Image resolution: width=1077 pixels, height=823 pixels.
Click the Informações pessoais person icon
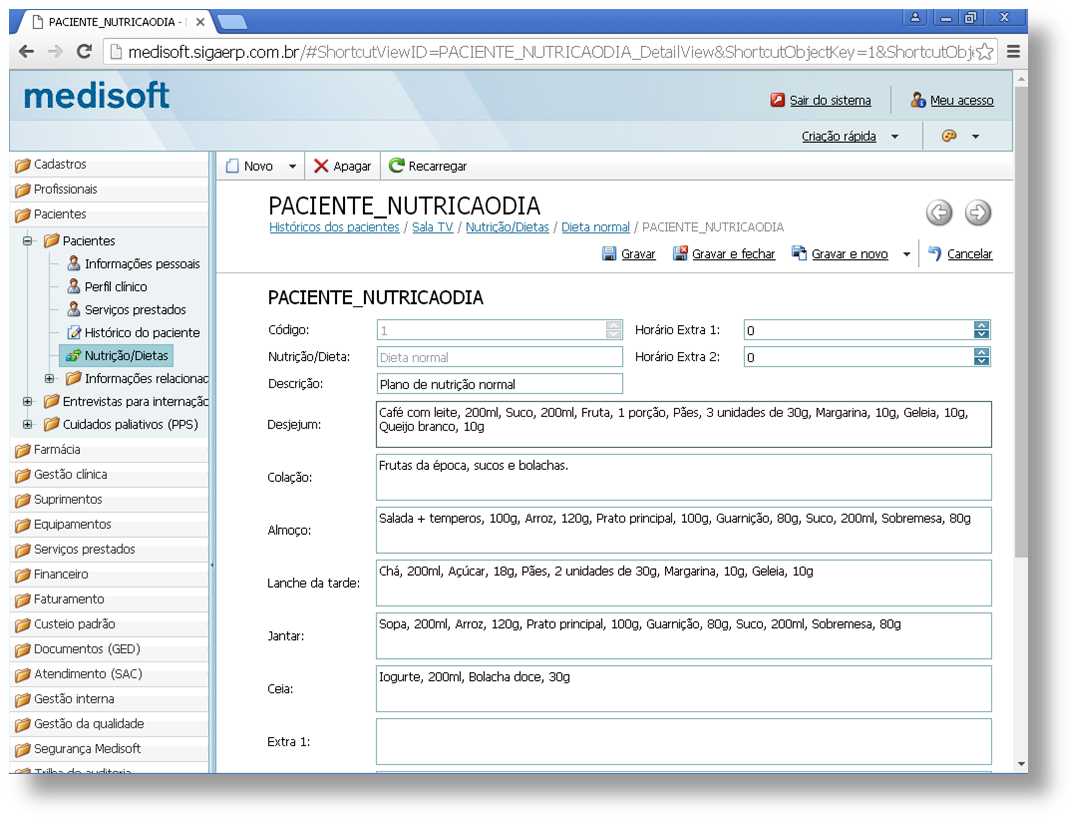click(73, 263)
